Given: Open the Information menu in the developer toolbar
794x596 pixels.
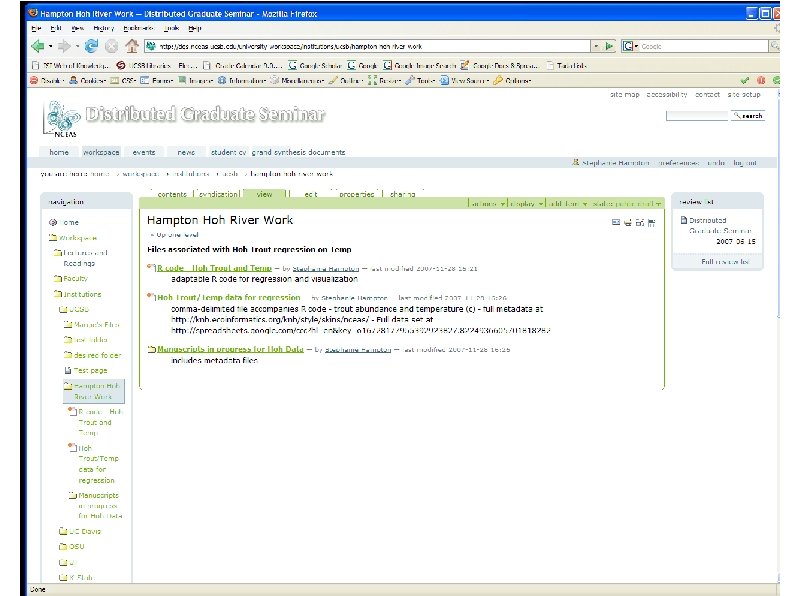Looking at the screenshot, I should [x=242, y=81].
